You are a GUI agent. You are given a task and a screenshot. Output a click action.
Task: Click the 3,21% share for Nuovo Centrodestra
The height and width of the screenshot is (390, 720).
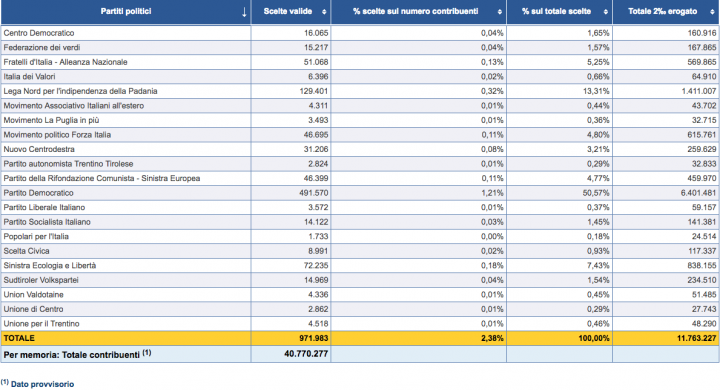point(598,149)
